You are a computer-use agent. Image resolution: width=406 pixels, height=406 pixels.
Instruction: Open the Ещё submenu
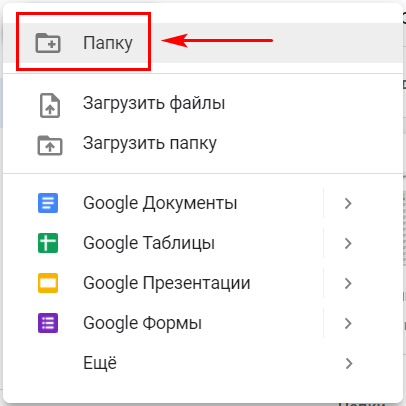click(203, 363)
